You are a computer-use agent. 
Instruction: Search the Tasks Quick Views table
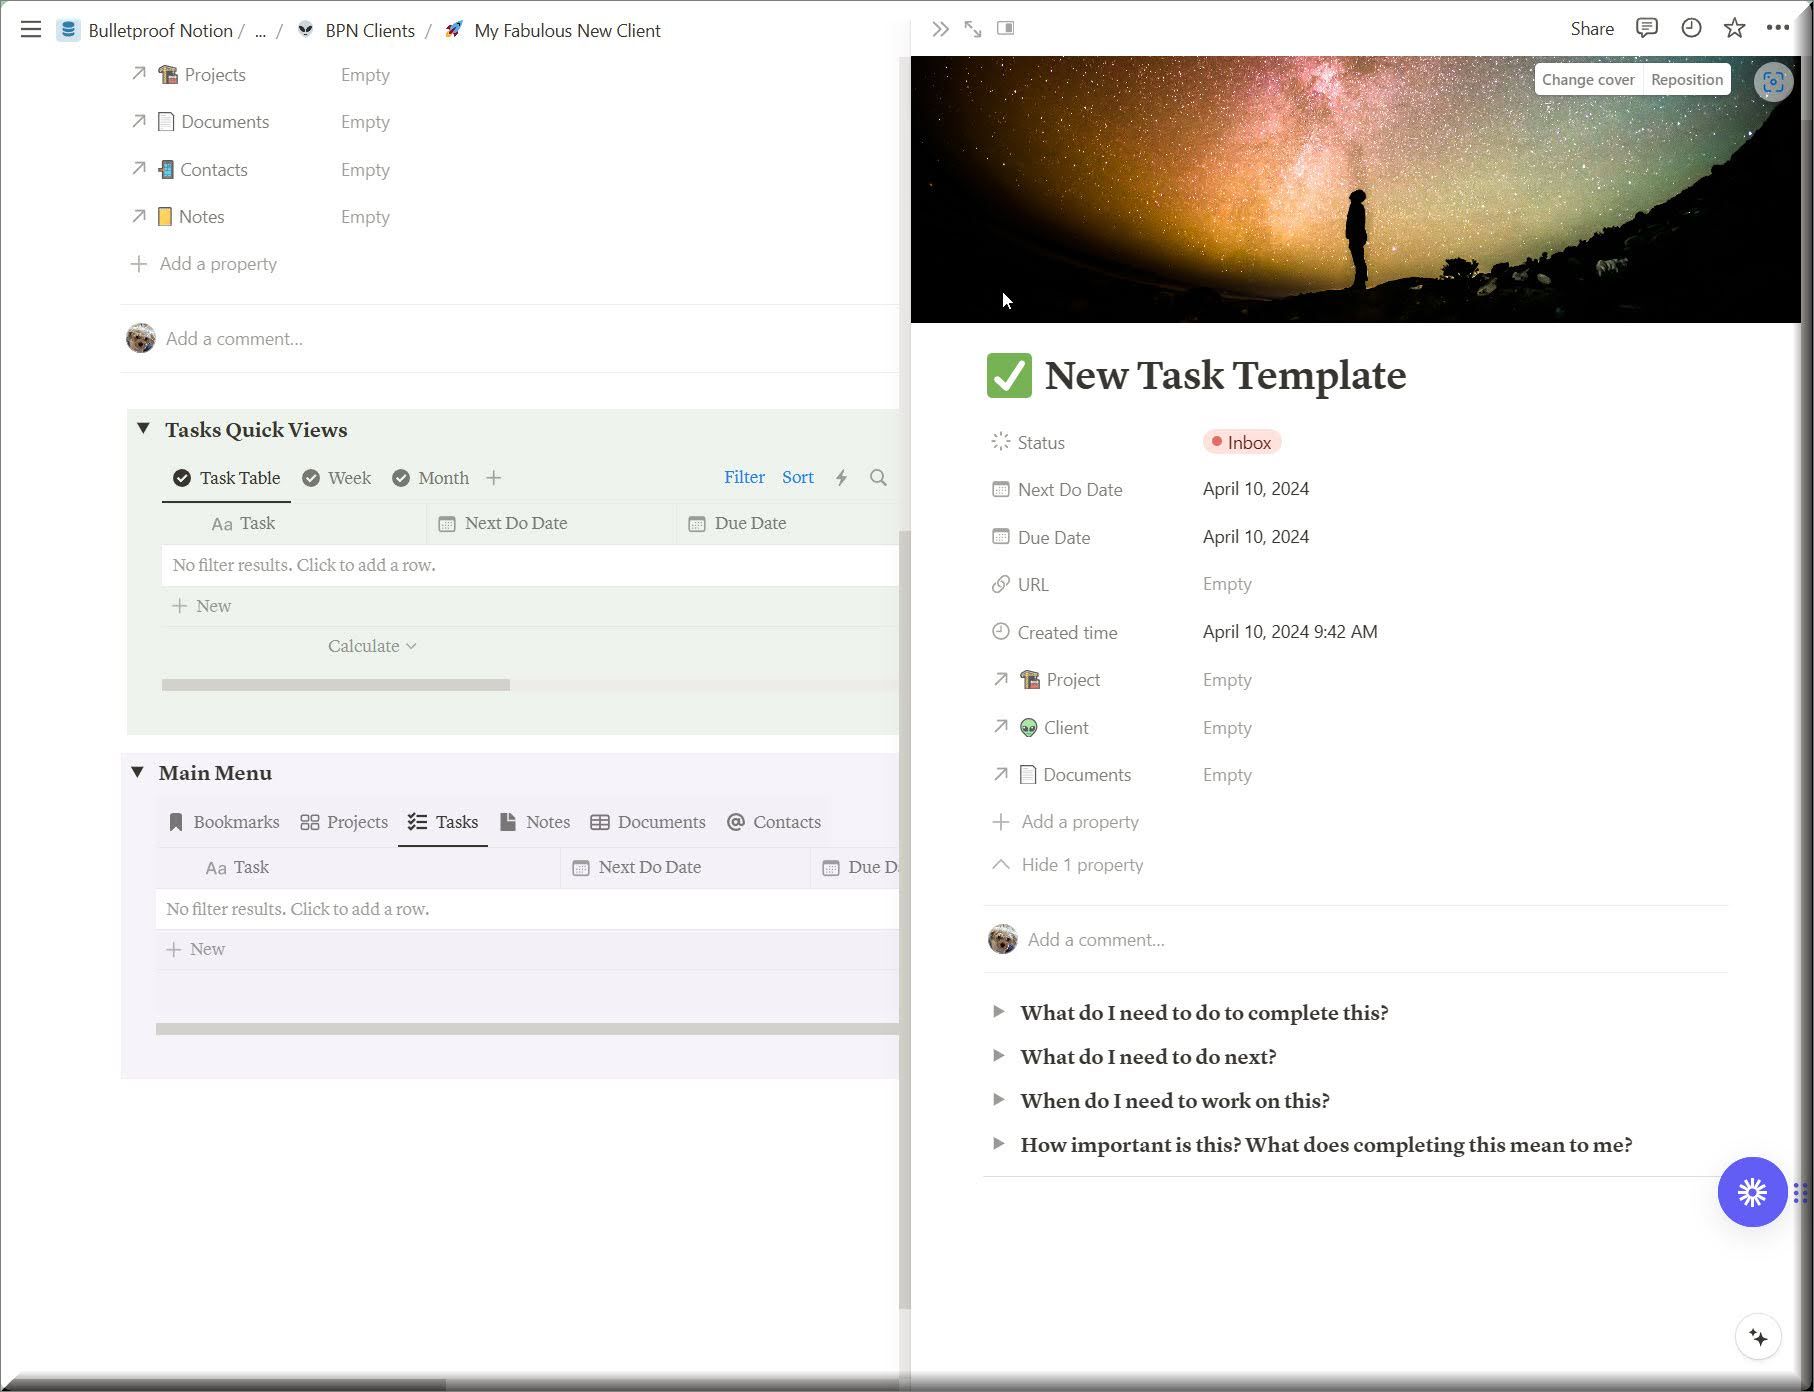878,478
